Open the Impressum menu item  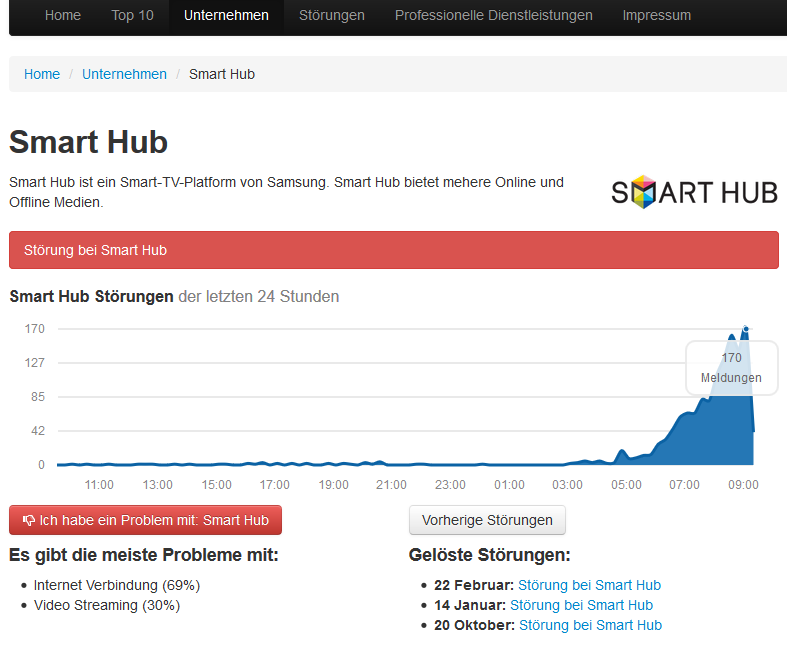click(x=657, y=16)
